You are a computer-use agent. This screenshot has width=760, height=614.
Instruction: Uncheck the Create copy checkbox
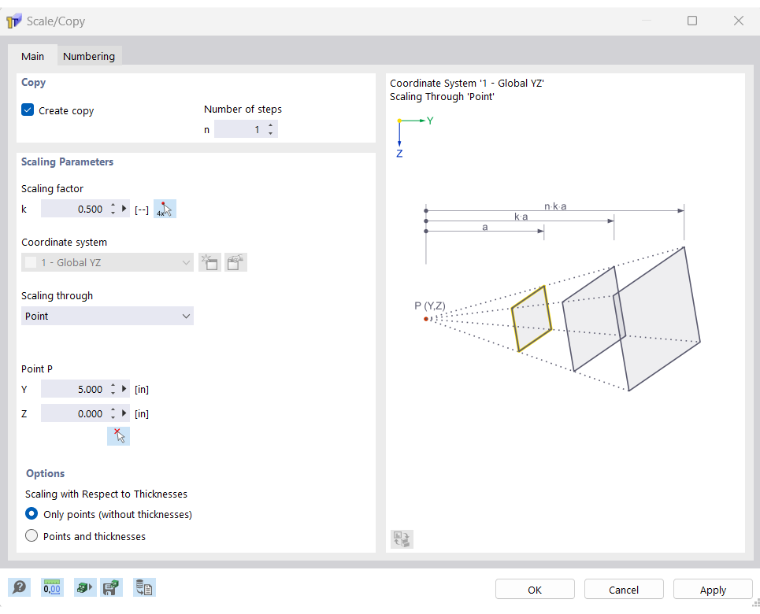28,110
